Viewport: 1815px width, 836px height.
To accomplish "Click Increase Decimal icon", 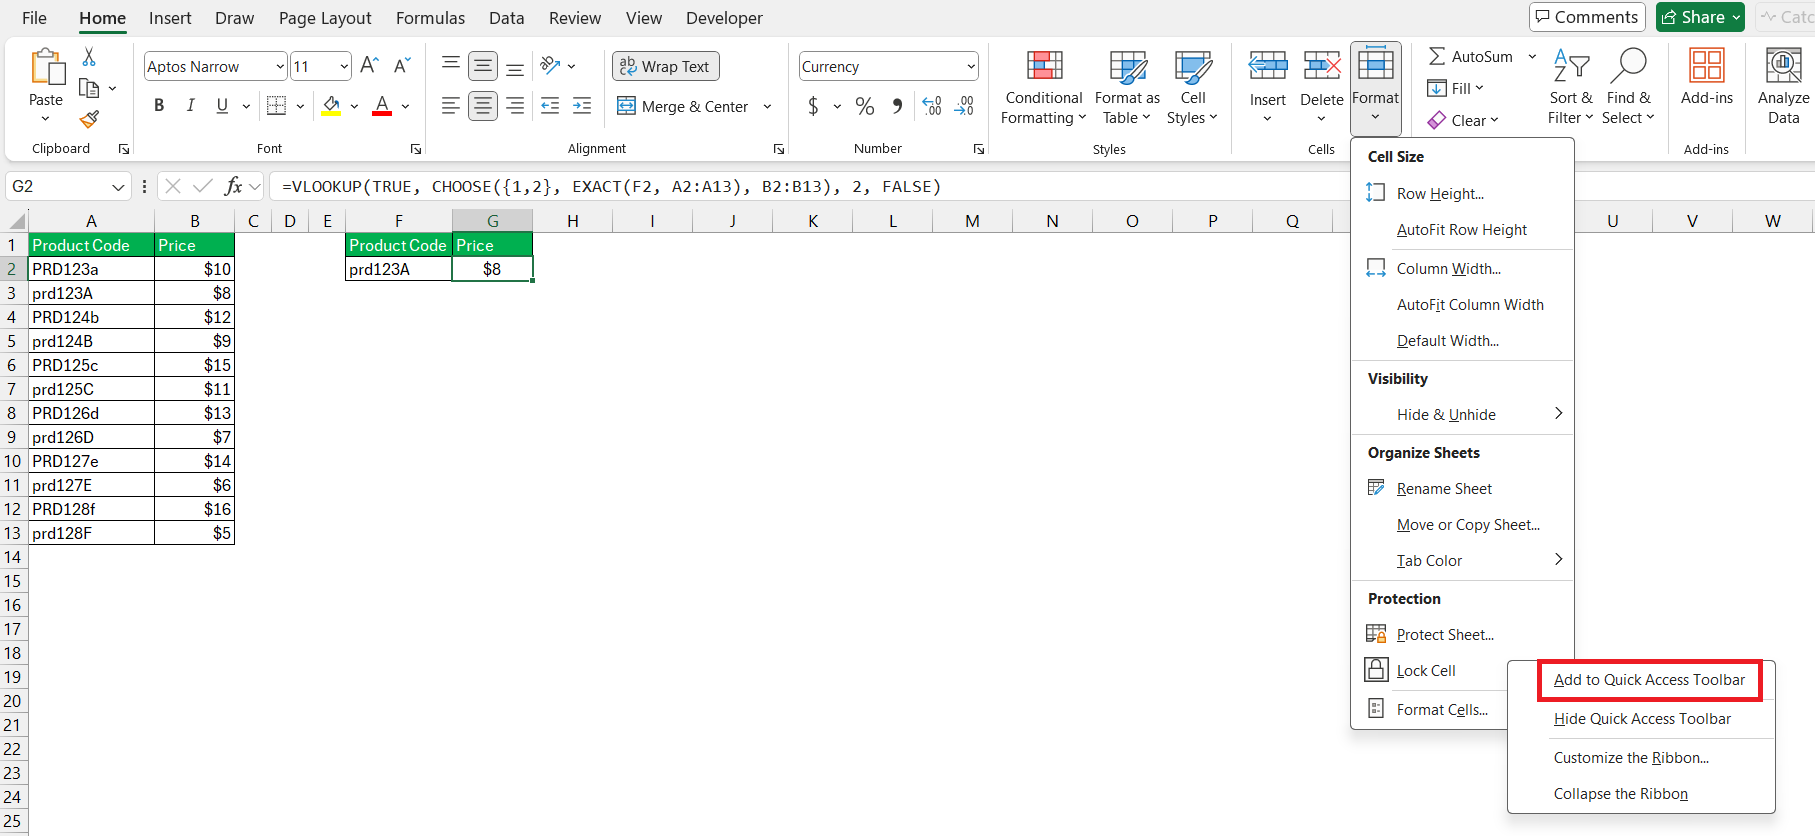I will tap(932, 106).
